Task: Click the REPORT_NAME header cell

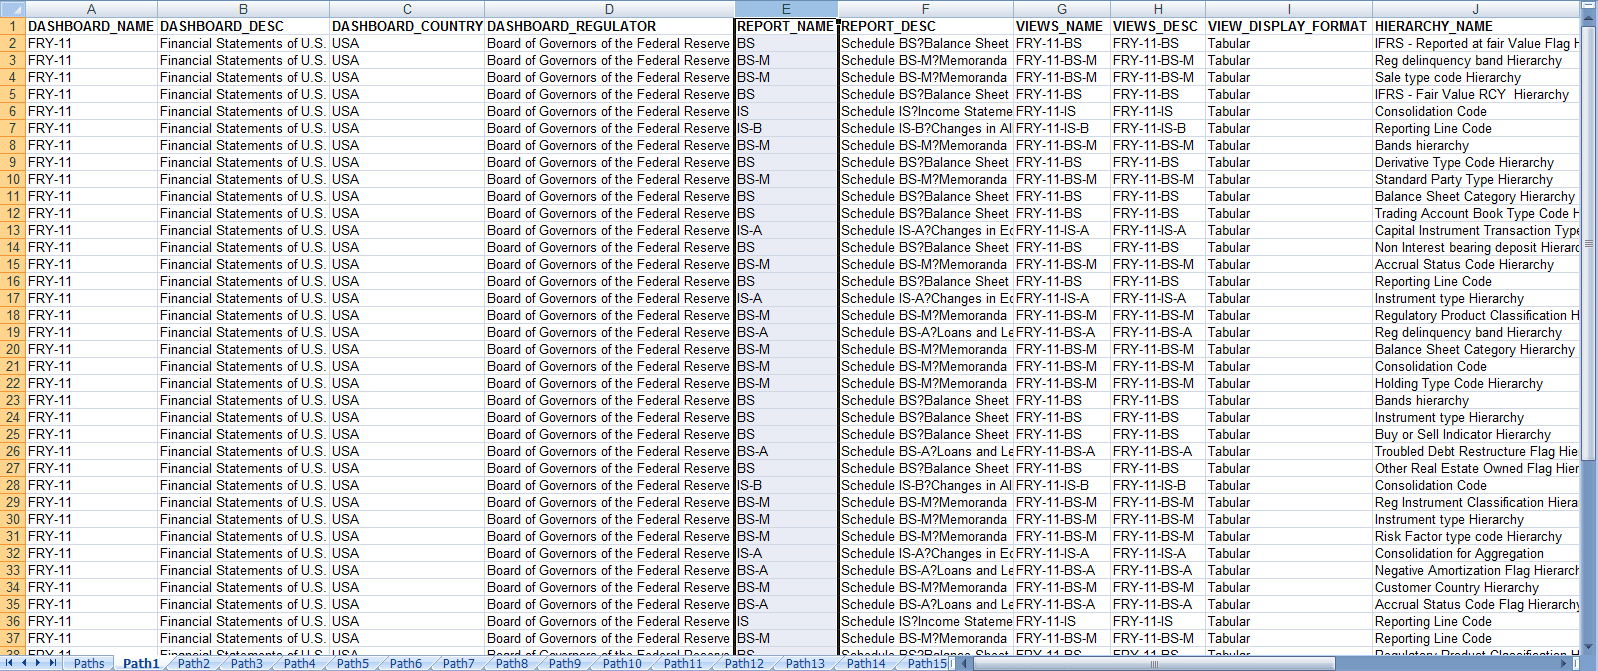Action: (786, 26)
